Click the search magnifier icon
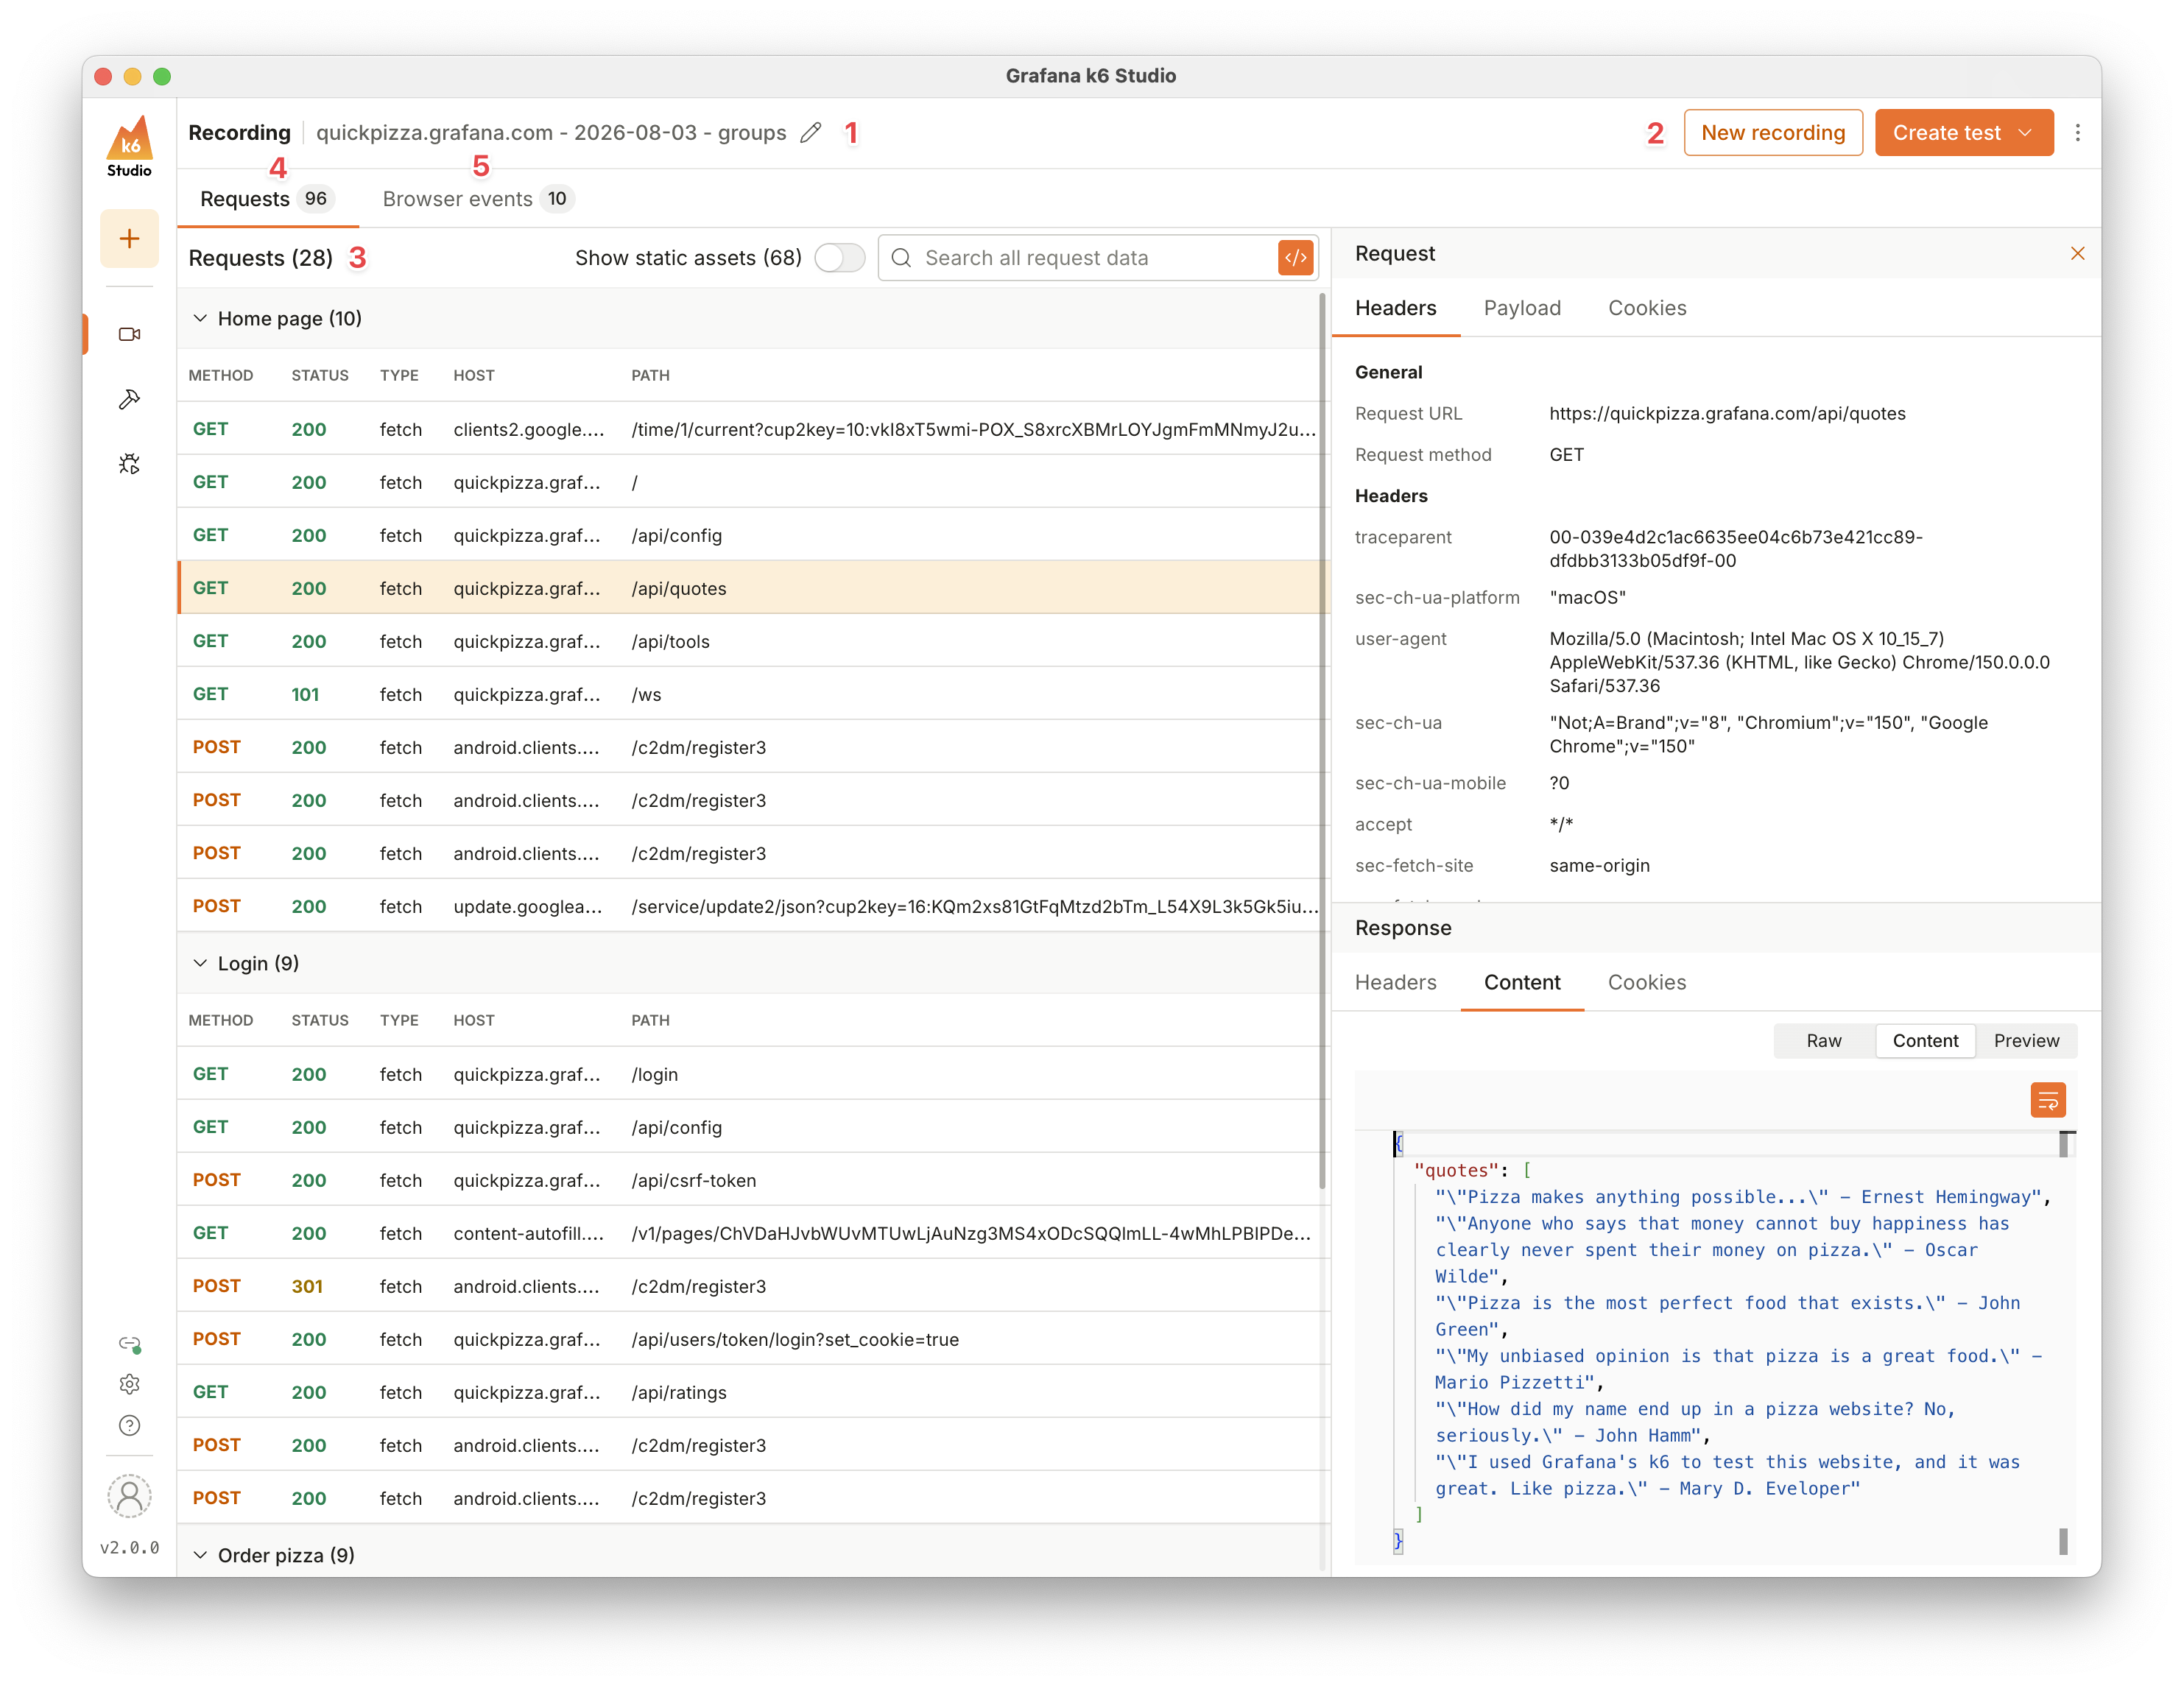The image size is (2184, 1686). click(x=901, y=258)
